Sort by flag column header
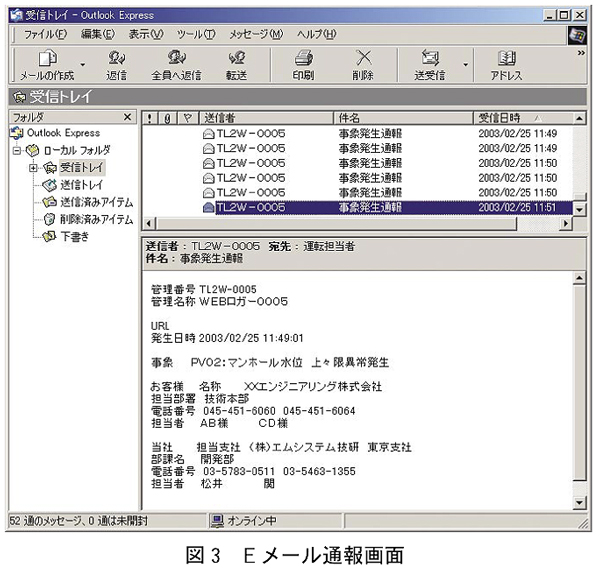600x571 pixels. pos(188,118)
